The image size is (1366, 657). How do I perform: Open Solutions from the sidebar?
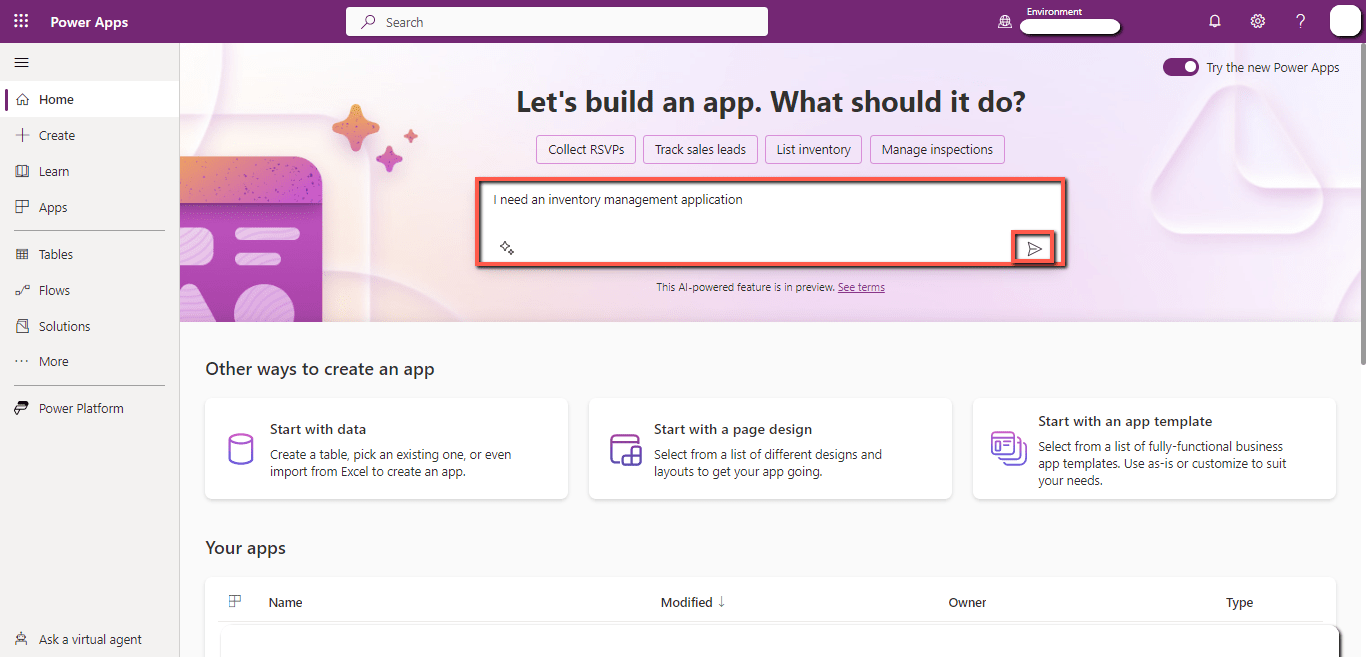[90, 326]
